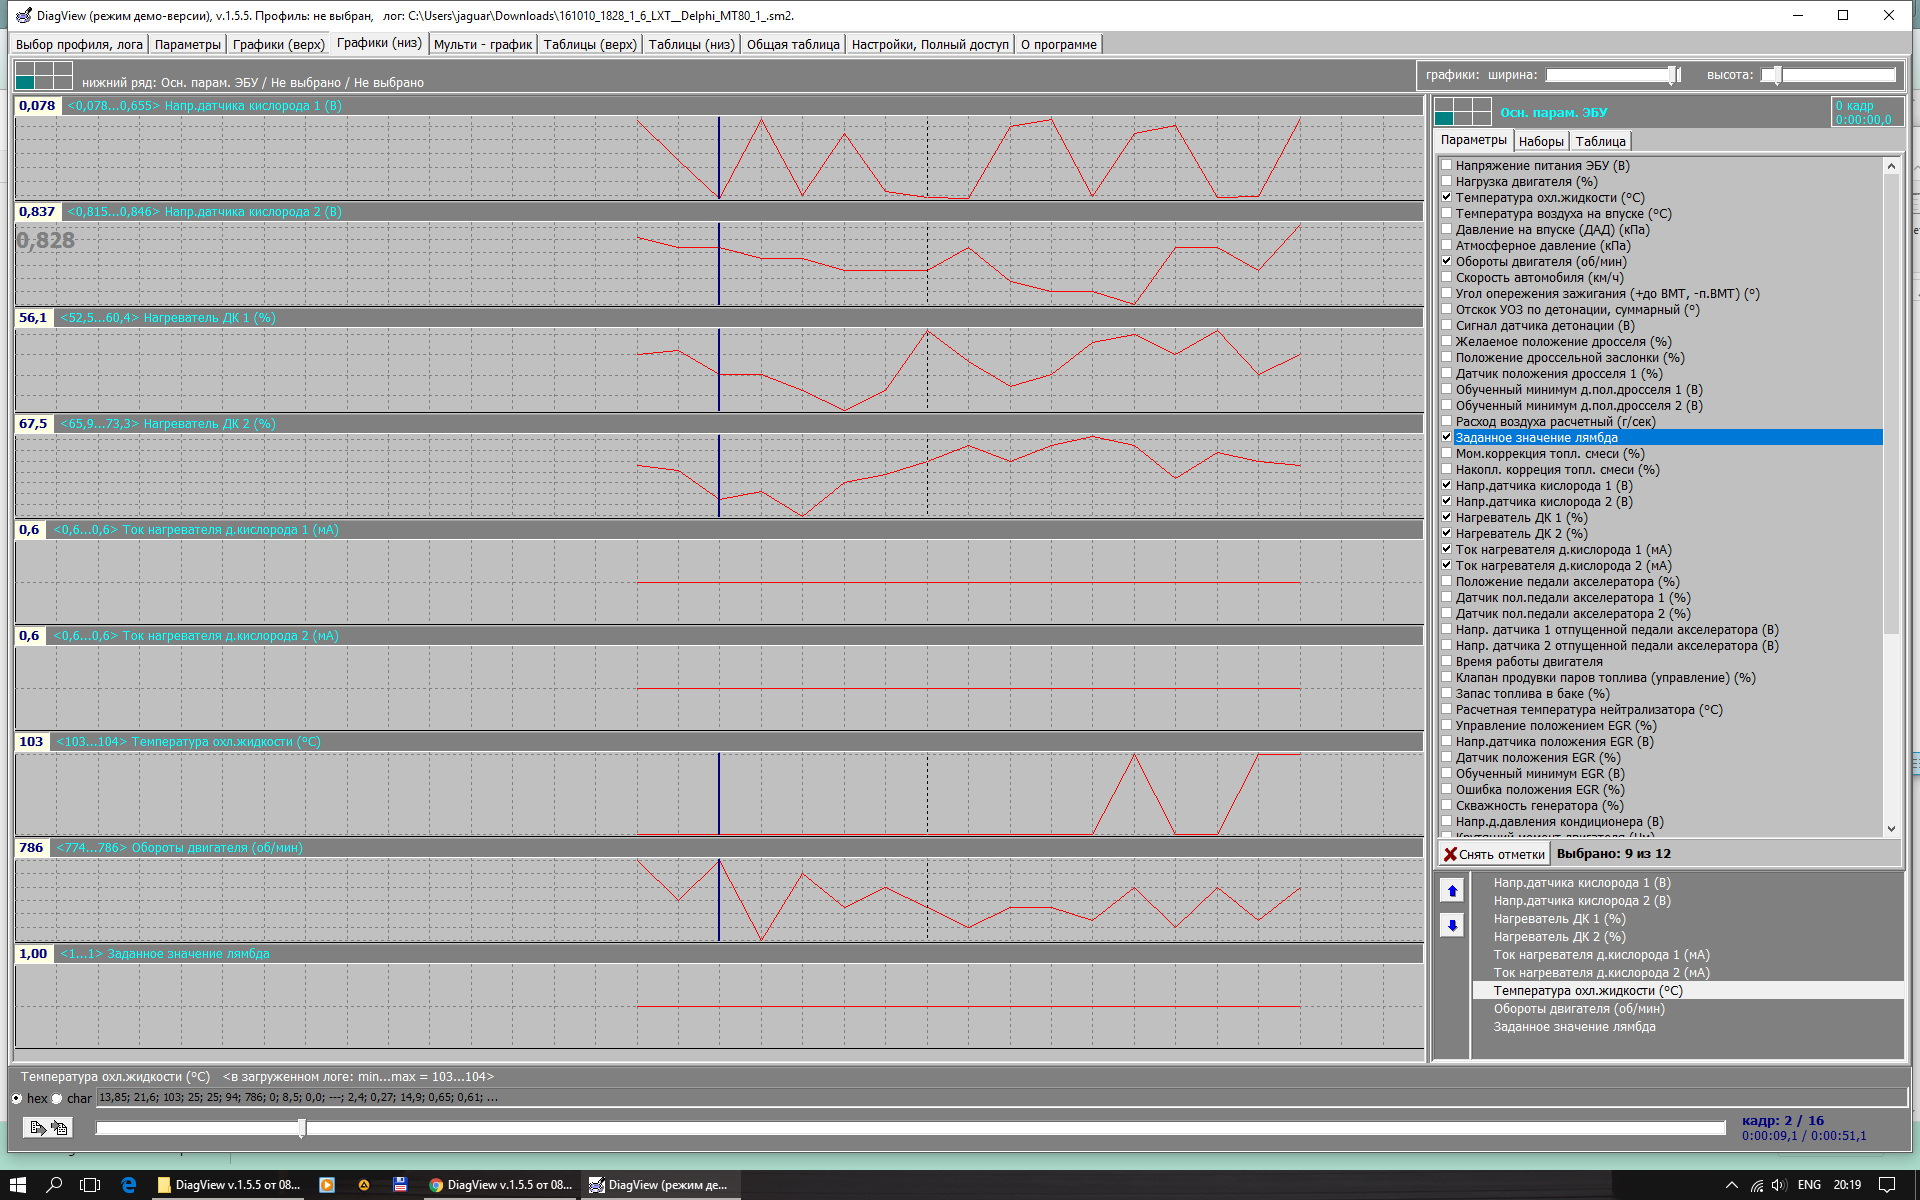Select Заданное значение лямбда in chosen list
Image resolution: width=1920 pixels, height=1200 pixels.
click(1574, 1027)
